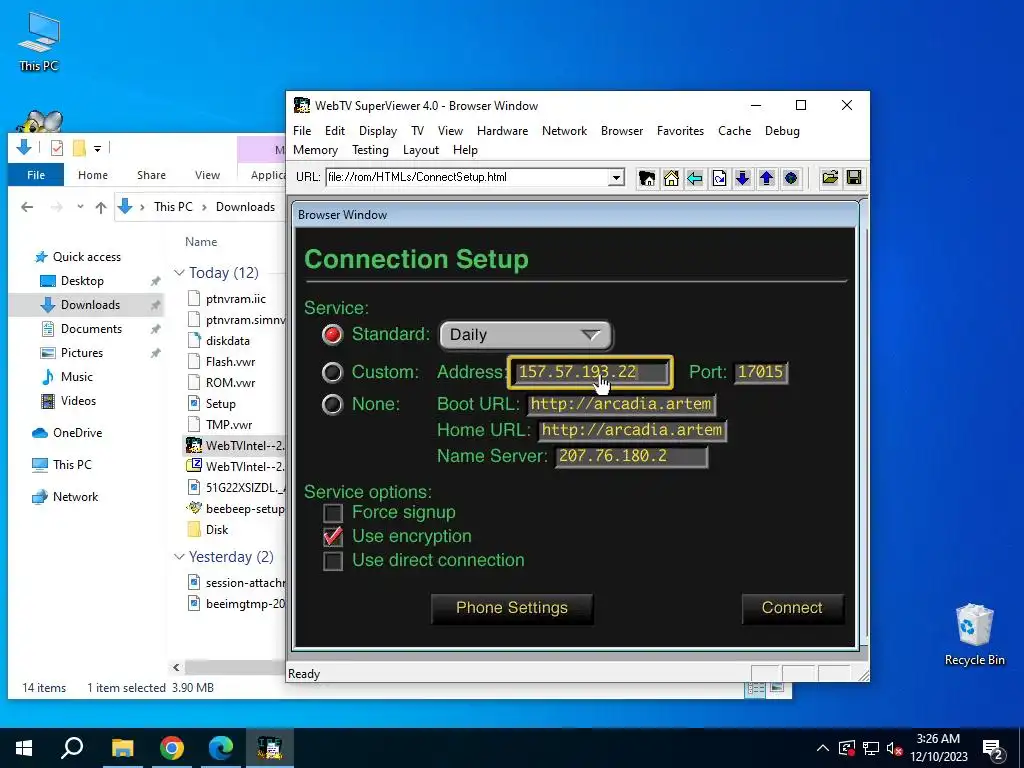Enable Use direct connection checkbox

[x=333, y=561]
